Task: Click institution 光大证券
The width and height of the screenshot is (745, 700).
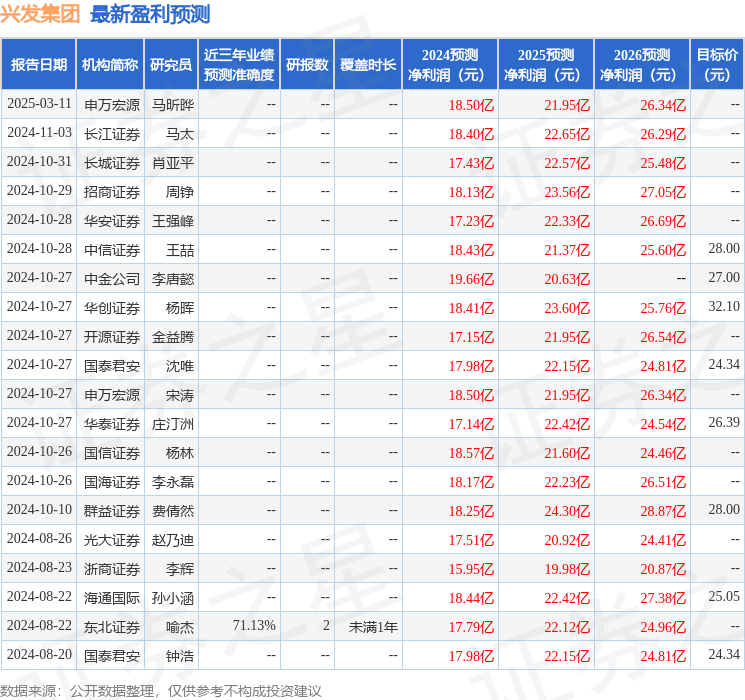Action: click(112, 540)
